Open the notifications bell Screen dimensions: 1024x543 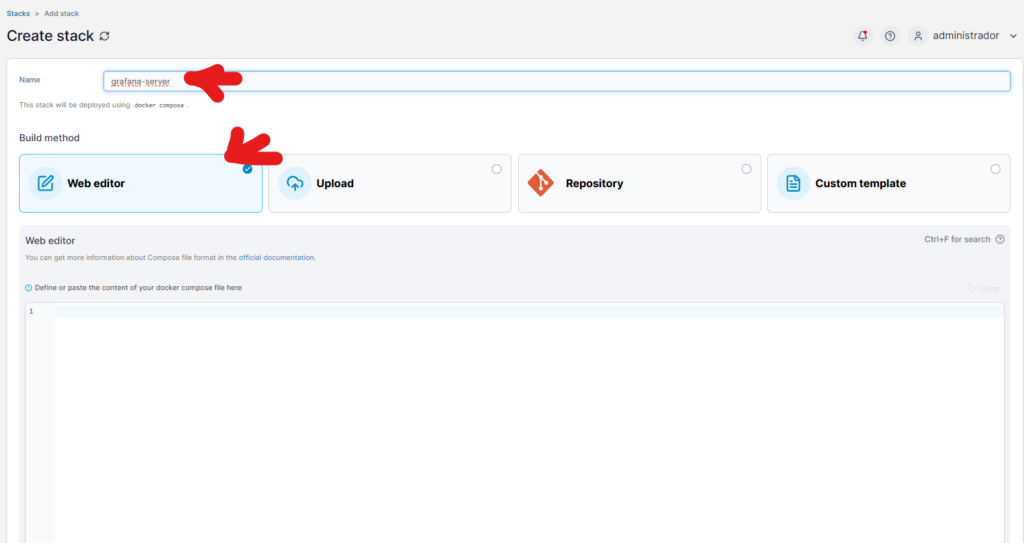click(863, 36)
